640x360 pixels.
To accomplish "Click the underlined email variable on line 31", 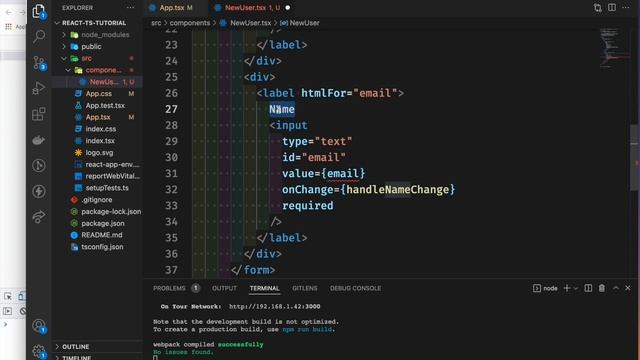I will (x=343, y=174).
